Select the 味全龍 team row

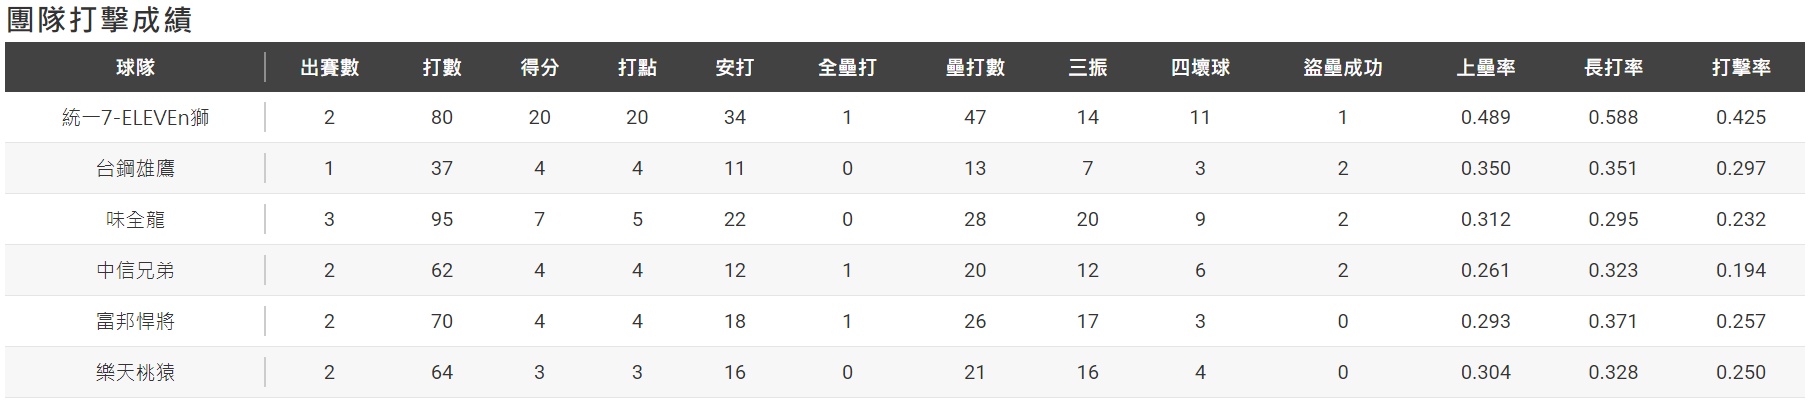[135, 220]
